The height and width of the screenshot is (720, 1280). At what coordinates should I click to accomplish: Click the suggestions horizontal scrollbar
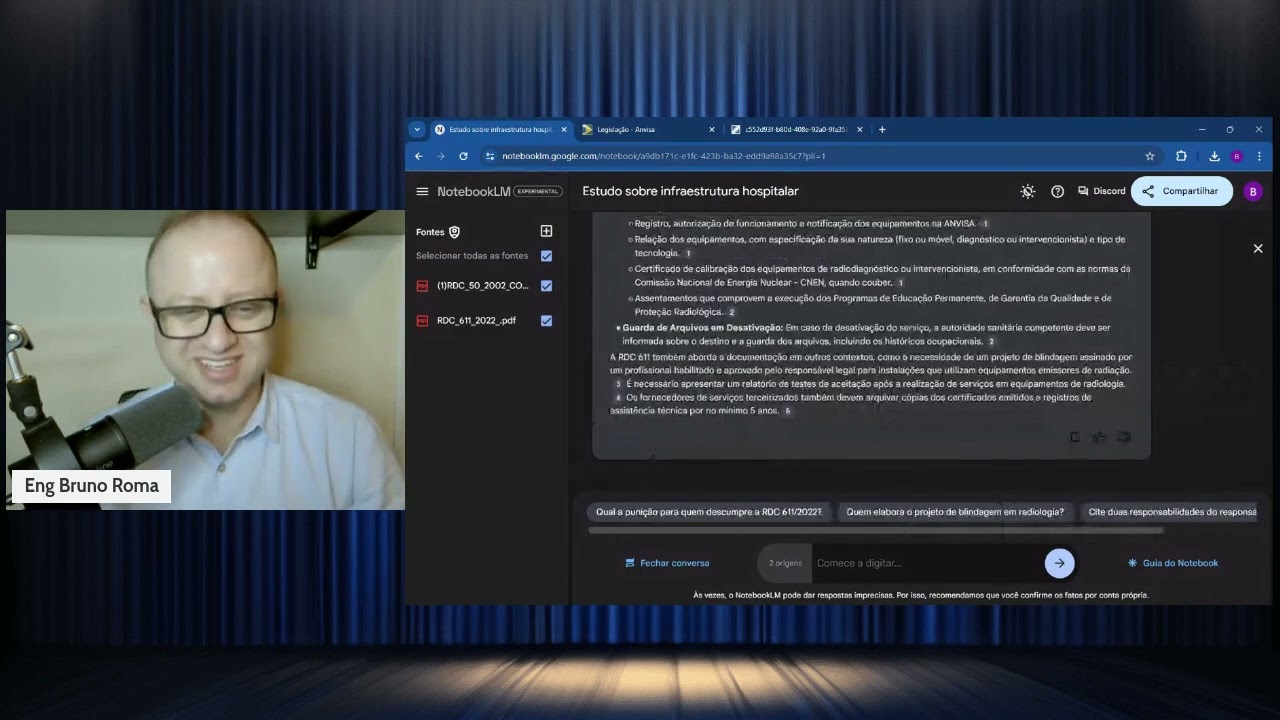(x=875, y=530)
